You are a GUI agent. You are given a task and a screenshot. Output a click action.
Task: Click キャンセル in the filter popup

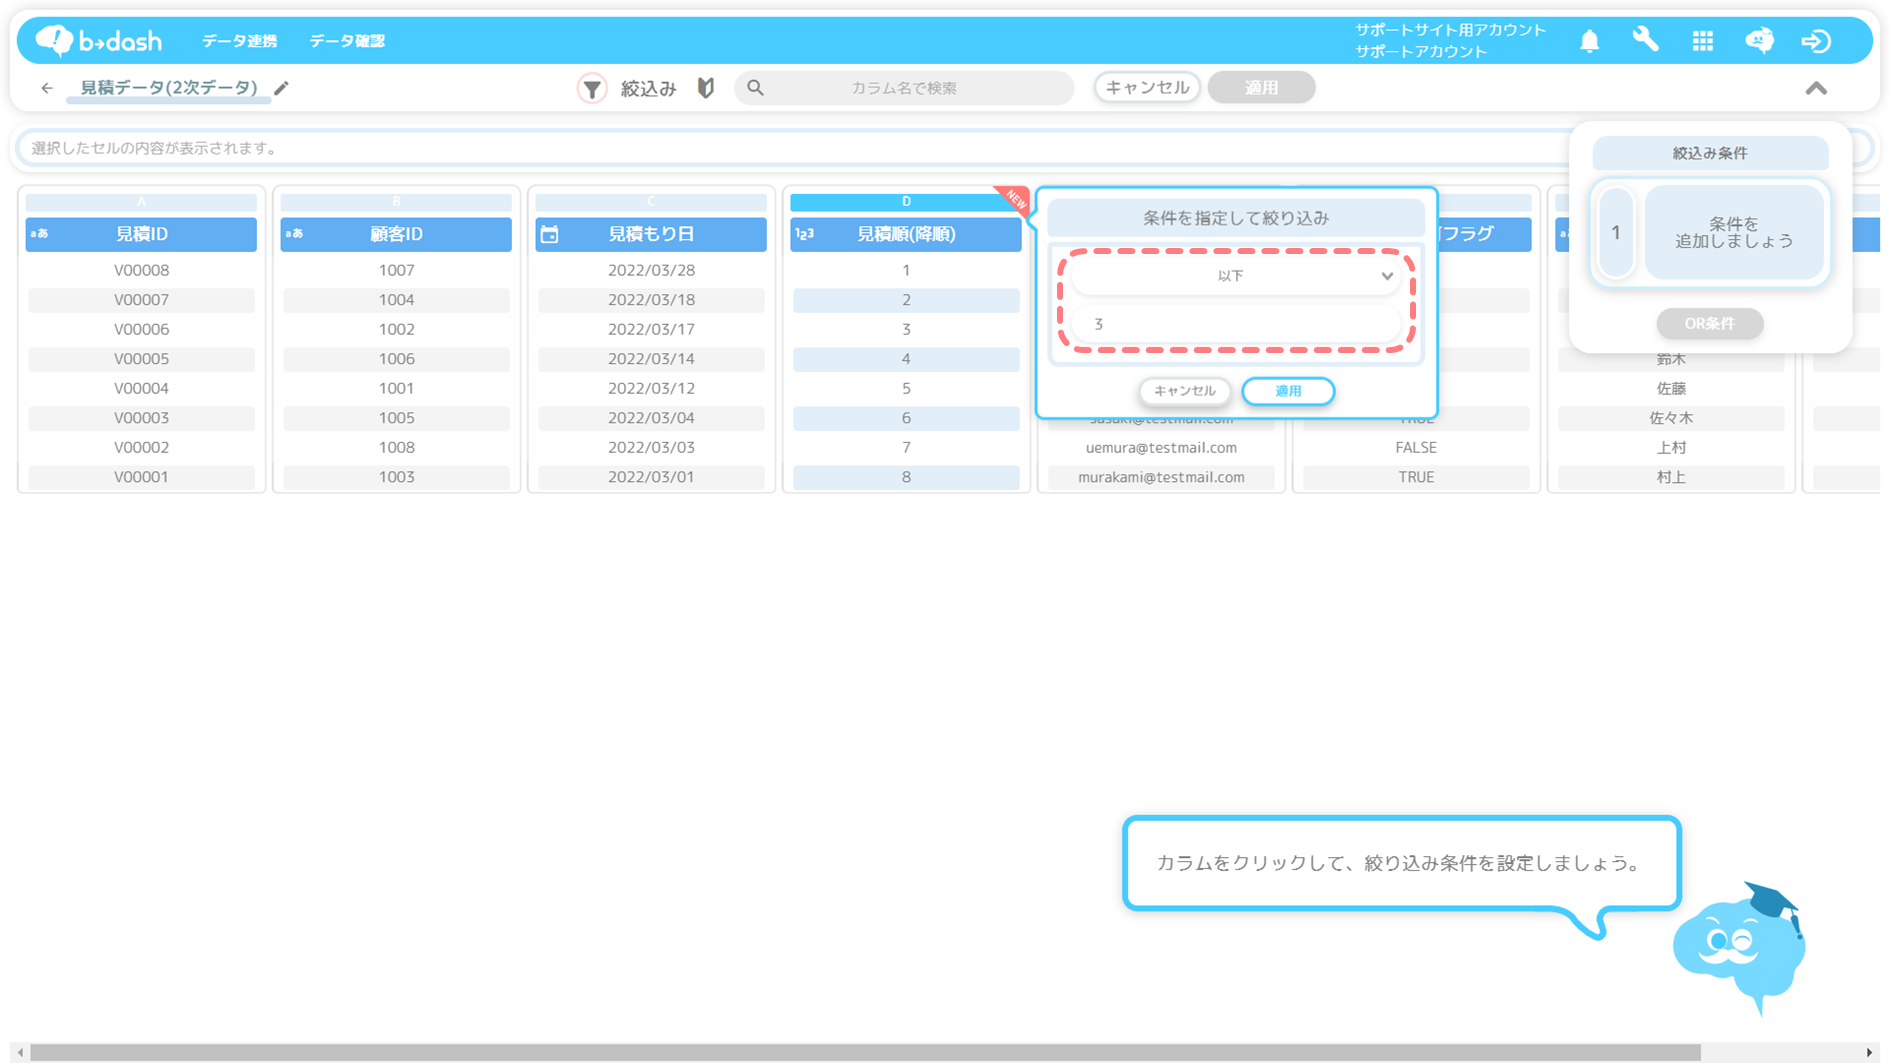[1184, 391]
